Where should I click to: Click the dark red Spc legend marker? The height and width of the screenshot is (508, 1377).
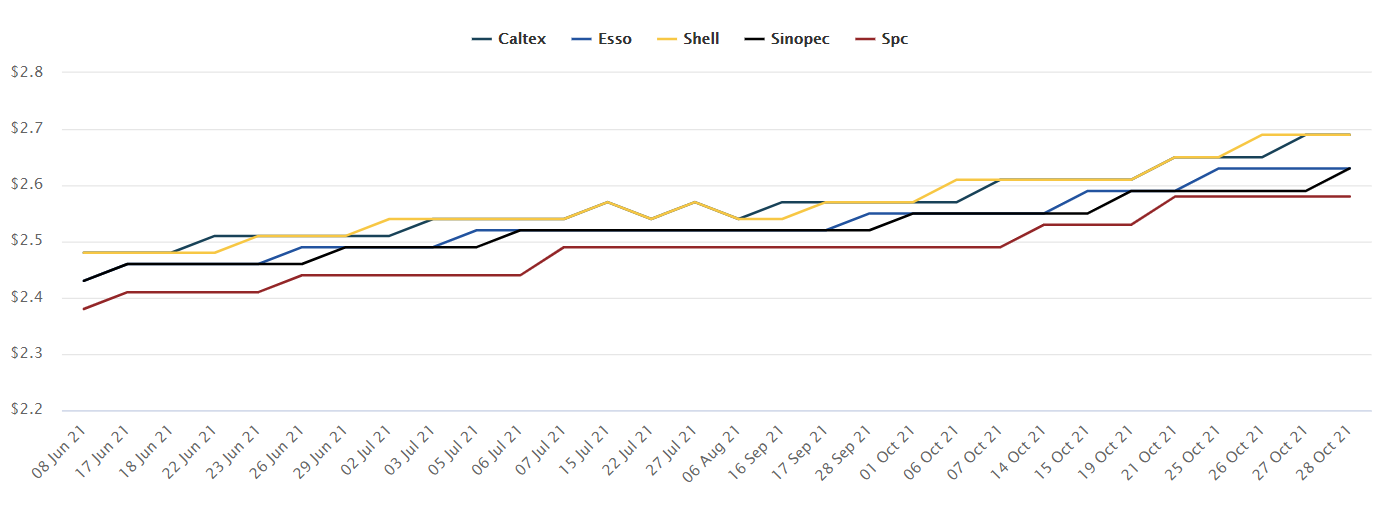pos(865,39)
